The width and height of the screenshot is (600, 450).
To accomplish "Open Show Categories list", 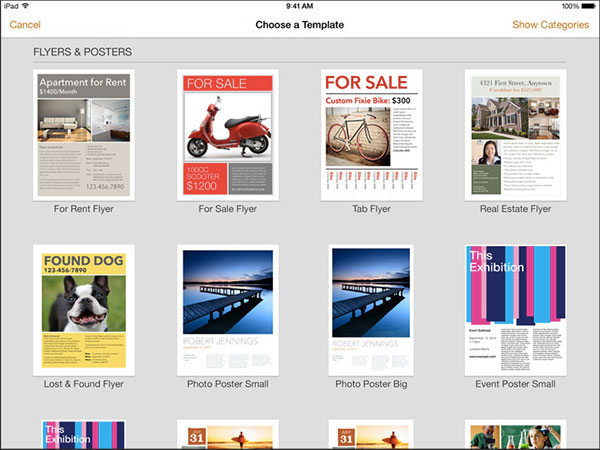I will 551,25.
